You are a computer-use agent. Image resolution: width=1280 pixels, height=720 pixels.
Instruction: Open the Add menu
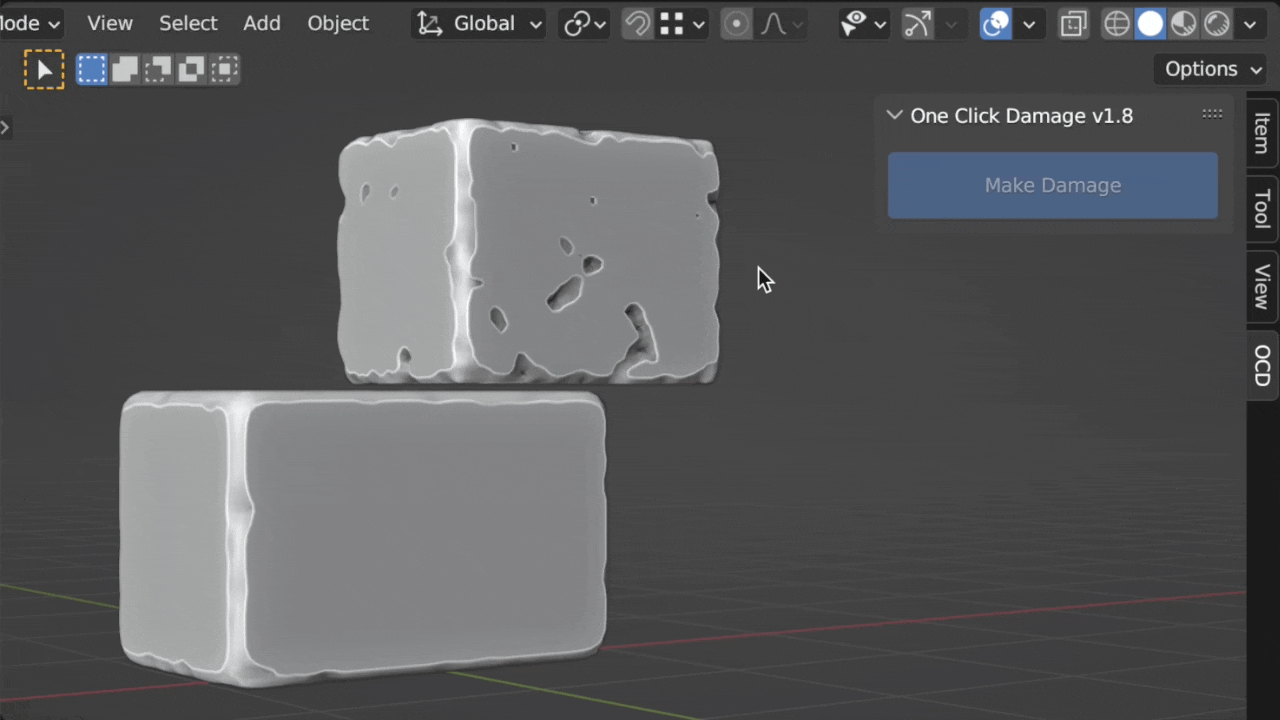click(262, 23)
